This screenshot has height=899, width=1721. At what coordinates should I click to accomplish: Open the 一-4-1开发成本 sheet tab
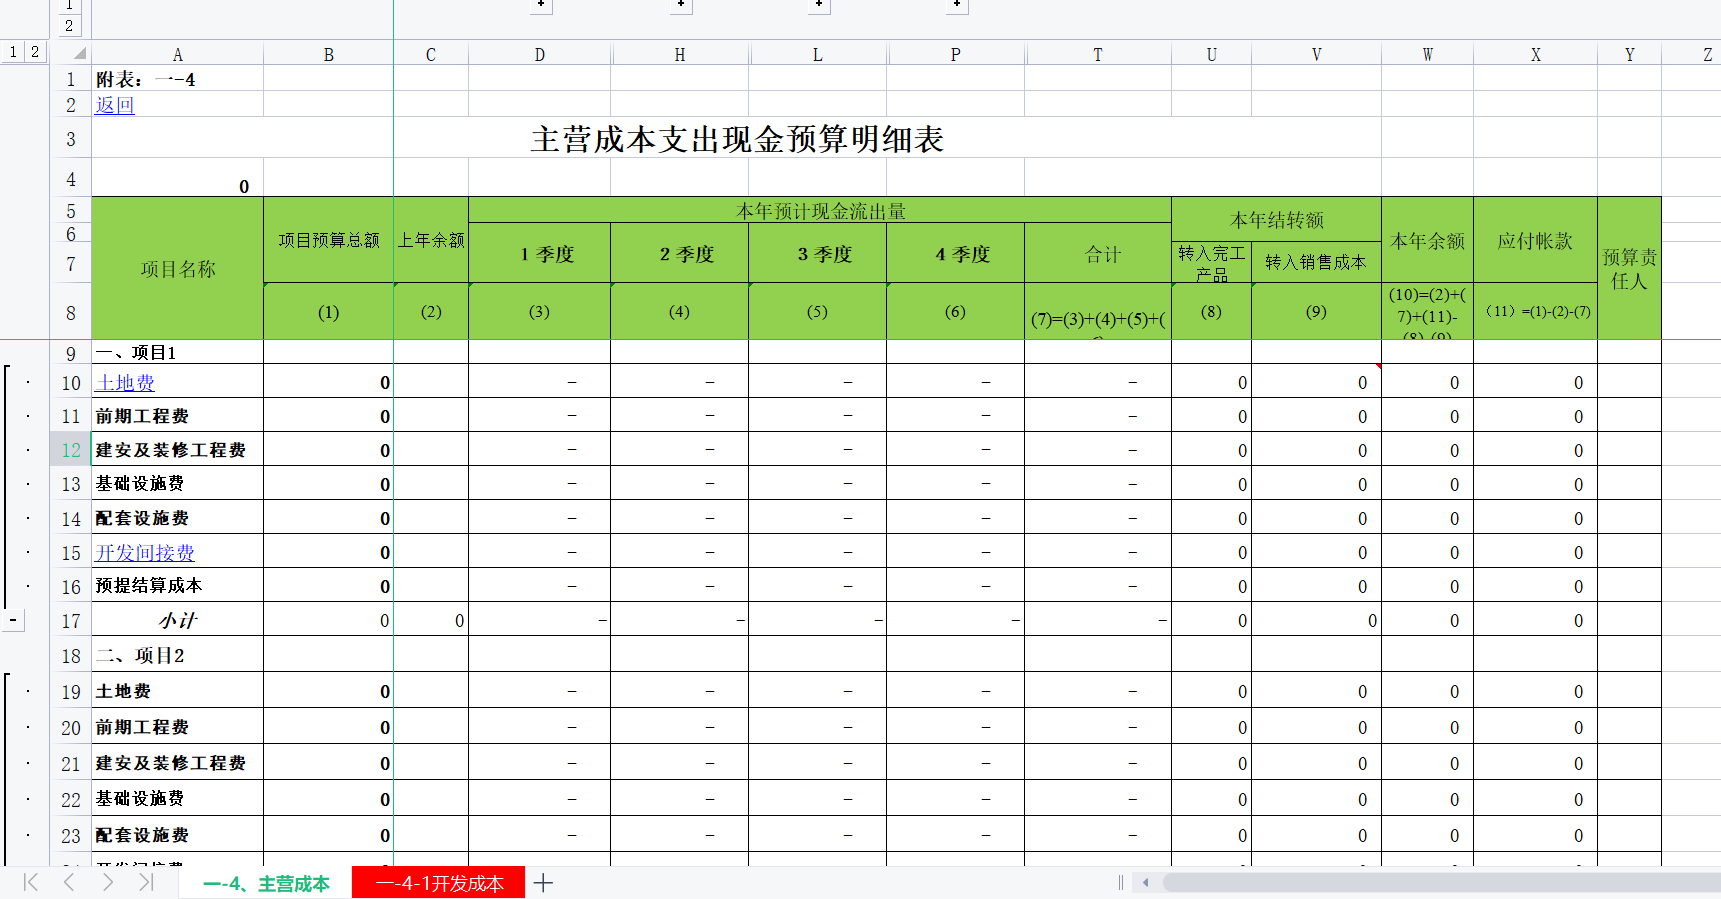(x=439, y=883)
